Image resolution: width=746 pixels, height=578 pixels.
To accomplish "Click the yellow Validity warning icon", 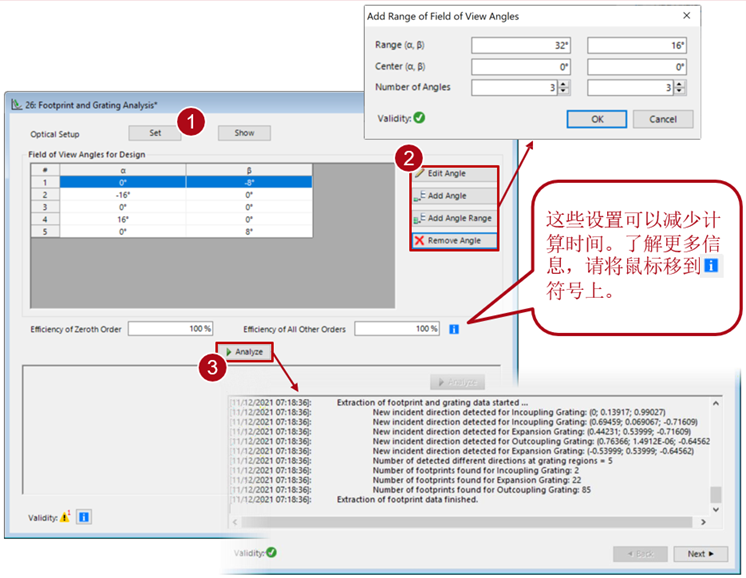I will point(65,517).
